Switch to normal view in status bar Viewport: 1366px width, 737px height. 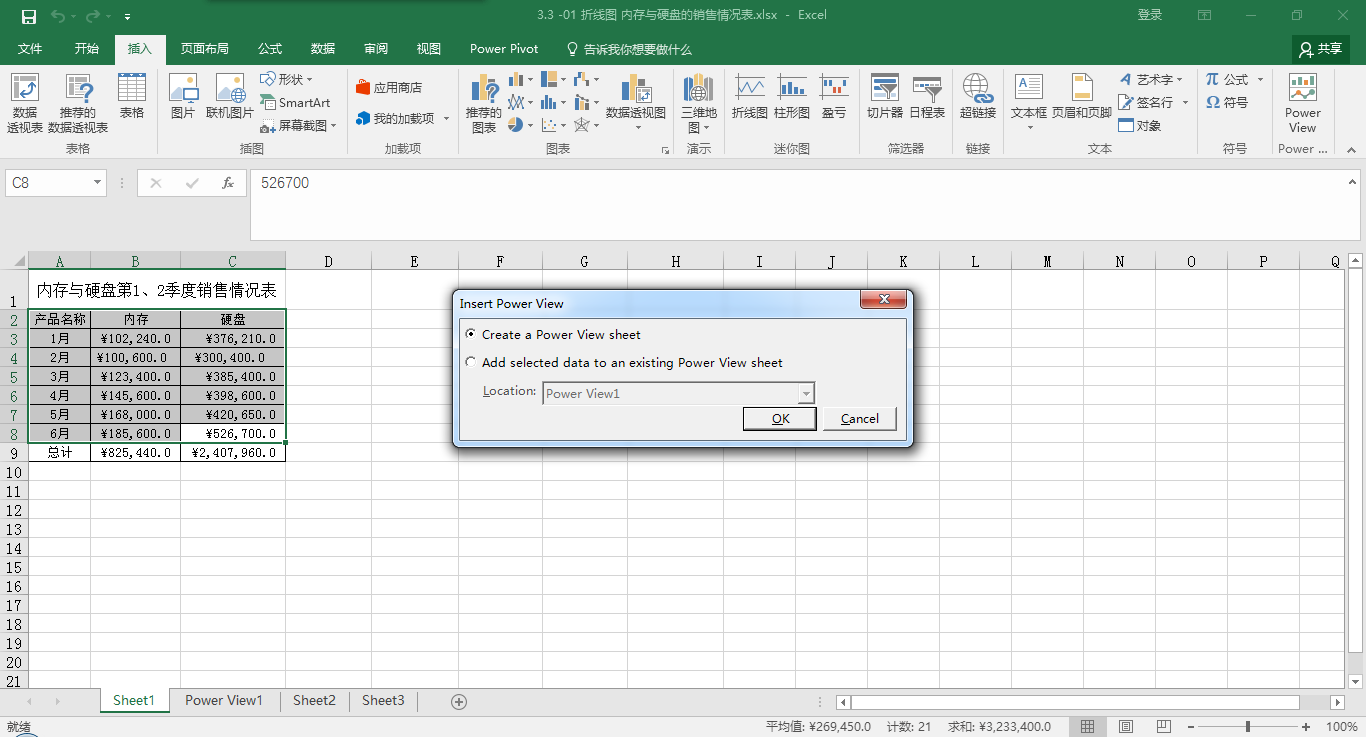point(1088,727)
